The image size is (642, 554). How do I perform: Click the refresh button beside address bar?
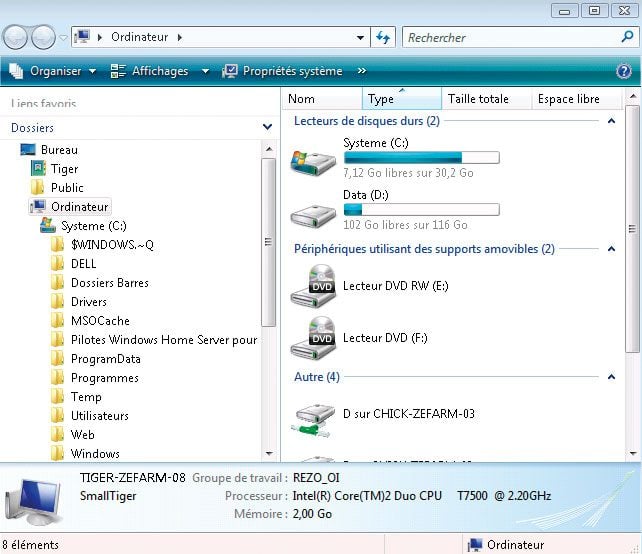(x=383, y=38)
